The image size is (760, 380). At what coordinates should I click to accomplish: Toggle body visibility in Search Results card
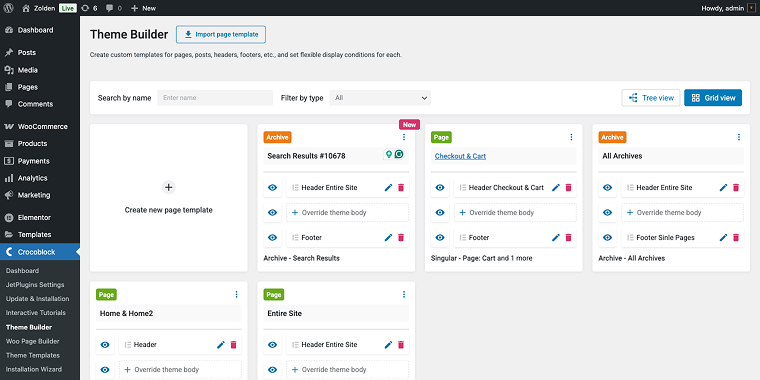[272, 212]
